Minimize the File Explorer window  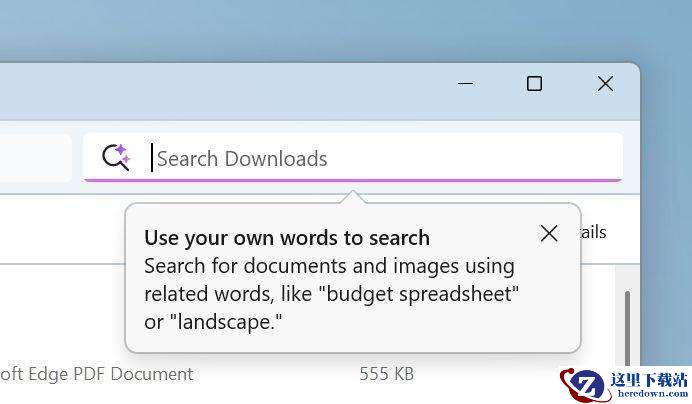[x=466, y=84]
